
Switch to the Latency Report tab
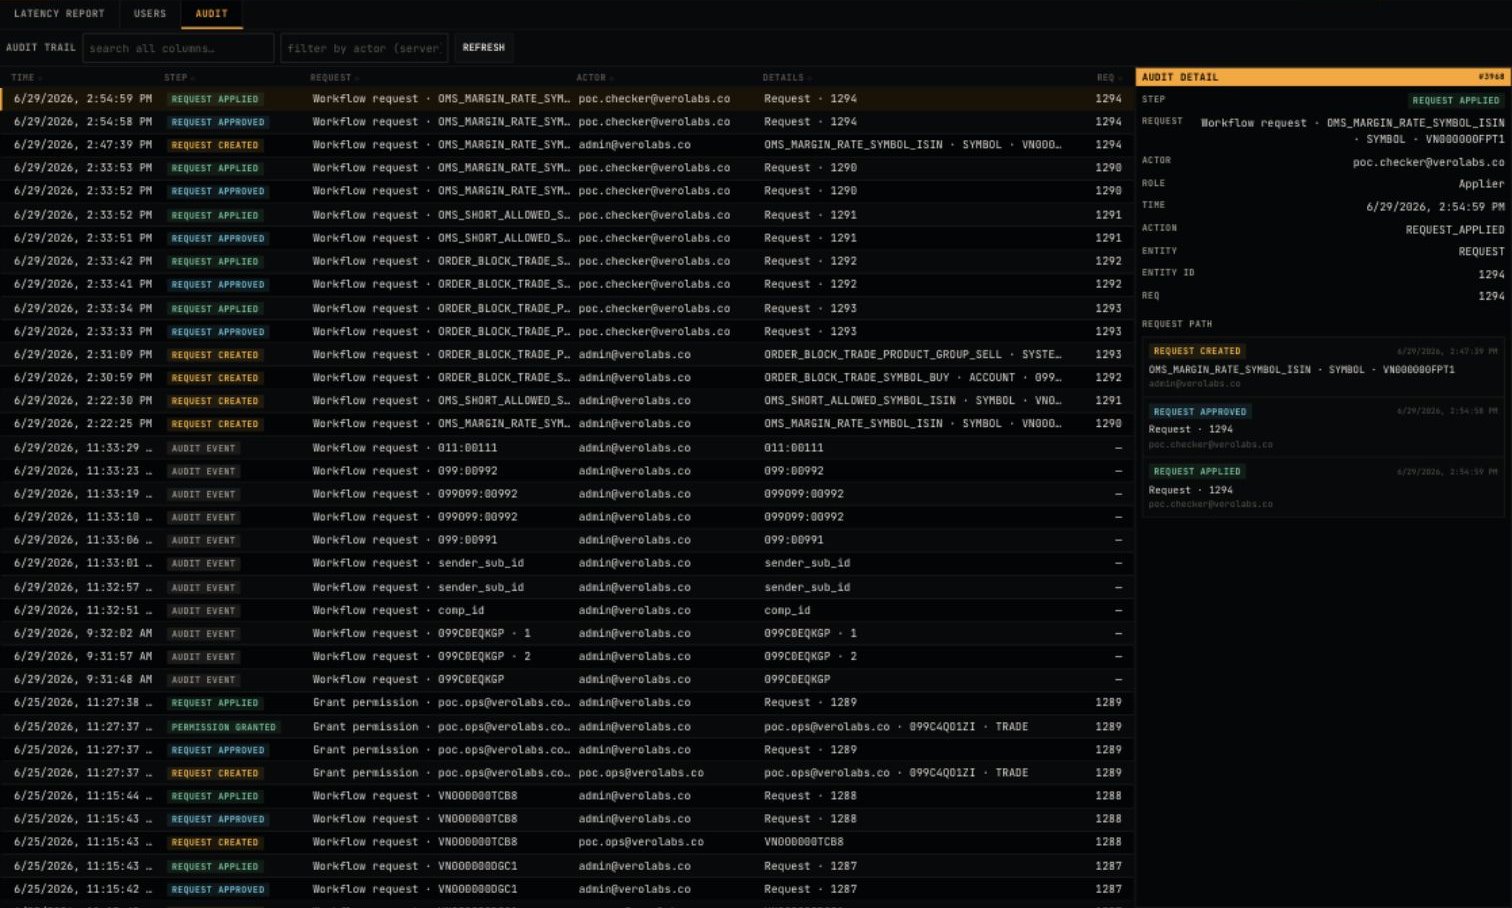59,14
